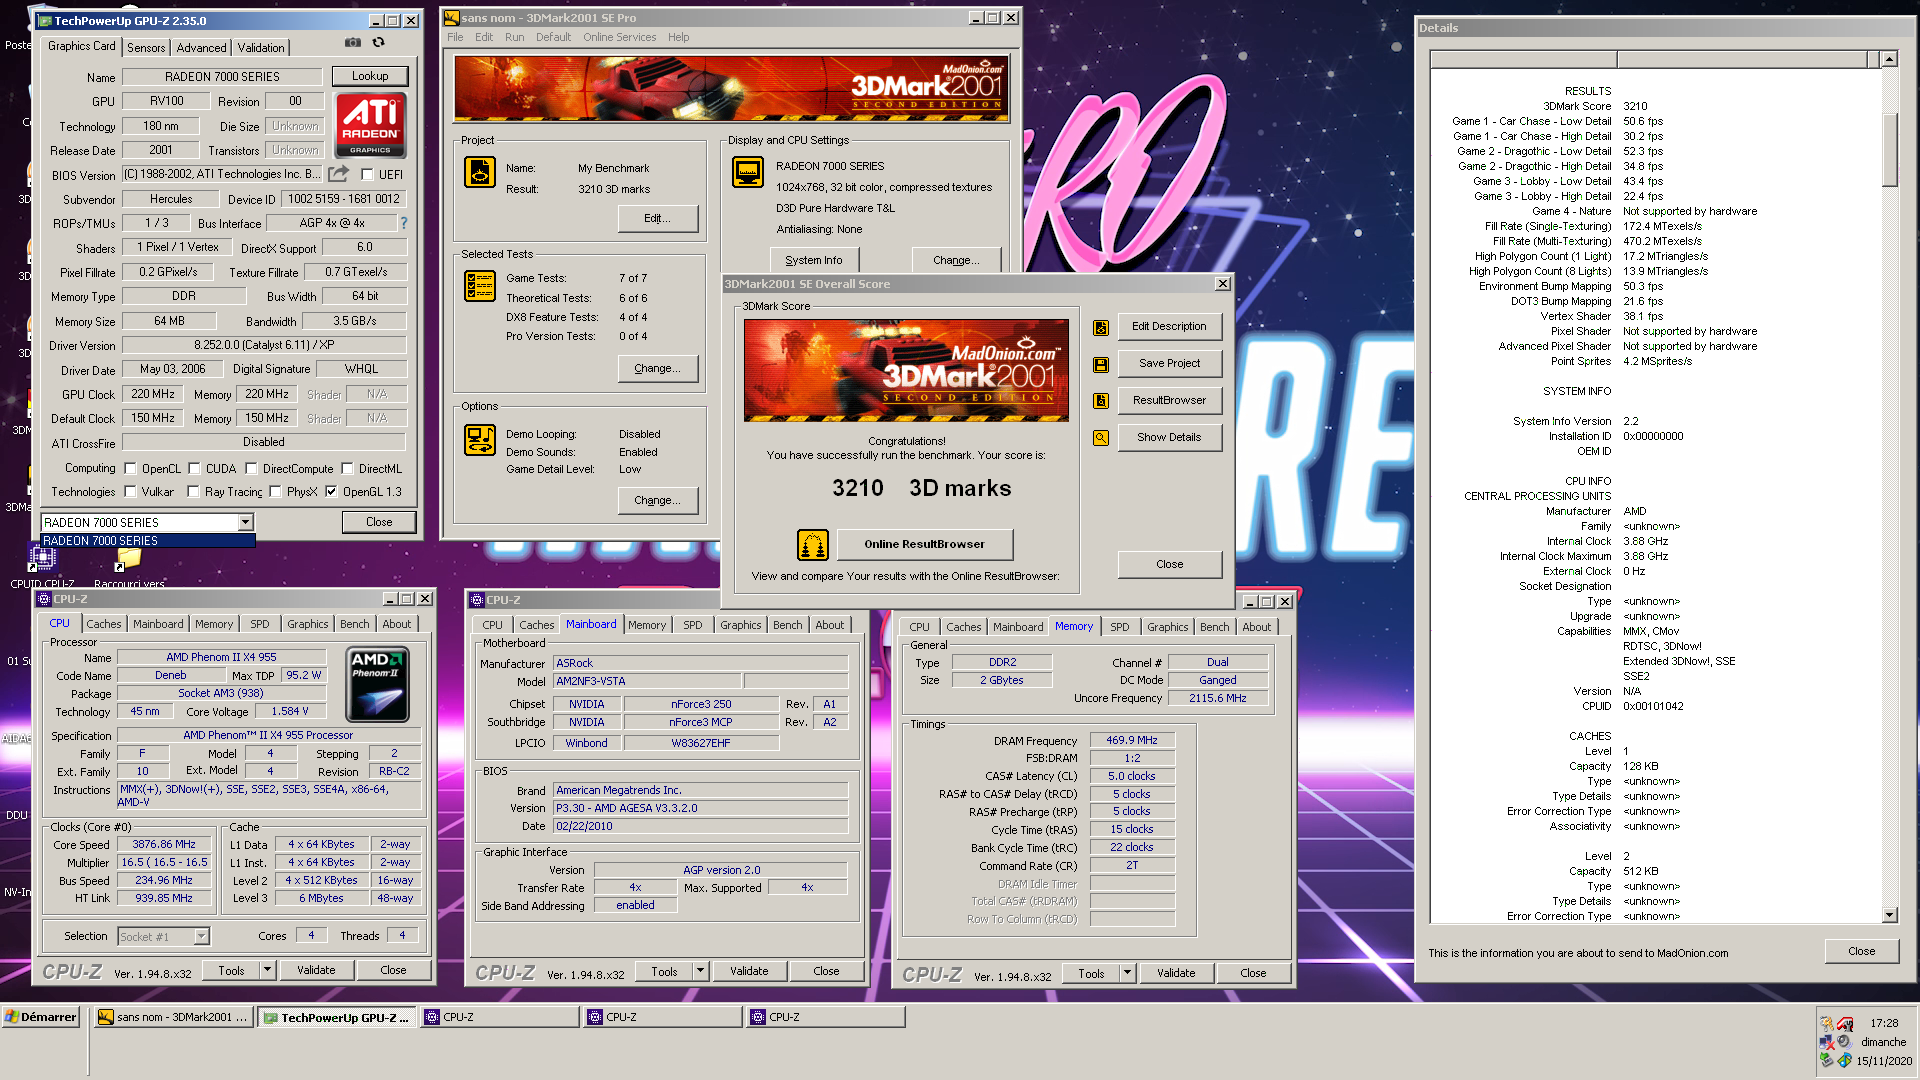1920x1080 pixels.
Task: Activate the TechPowerUp GPU-Z taskbar button
Action: point(337,1018)
